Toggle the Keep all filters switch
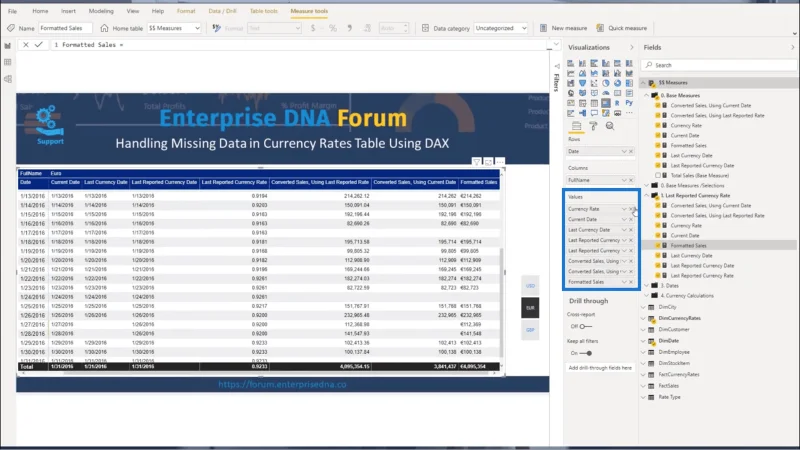The image size is (800, 450). tap(586, 353)
